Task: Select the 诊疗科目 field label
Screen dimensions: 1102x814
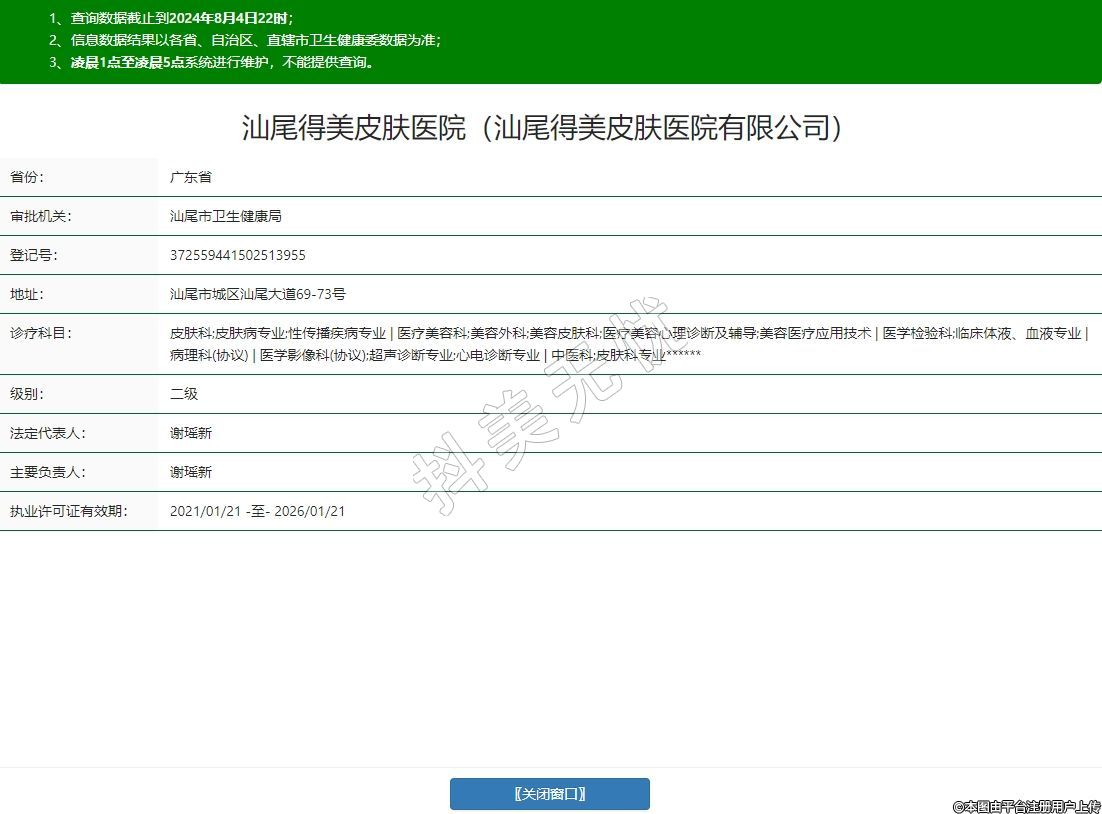Action: tap(41, 333)
